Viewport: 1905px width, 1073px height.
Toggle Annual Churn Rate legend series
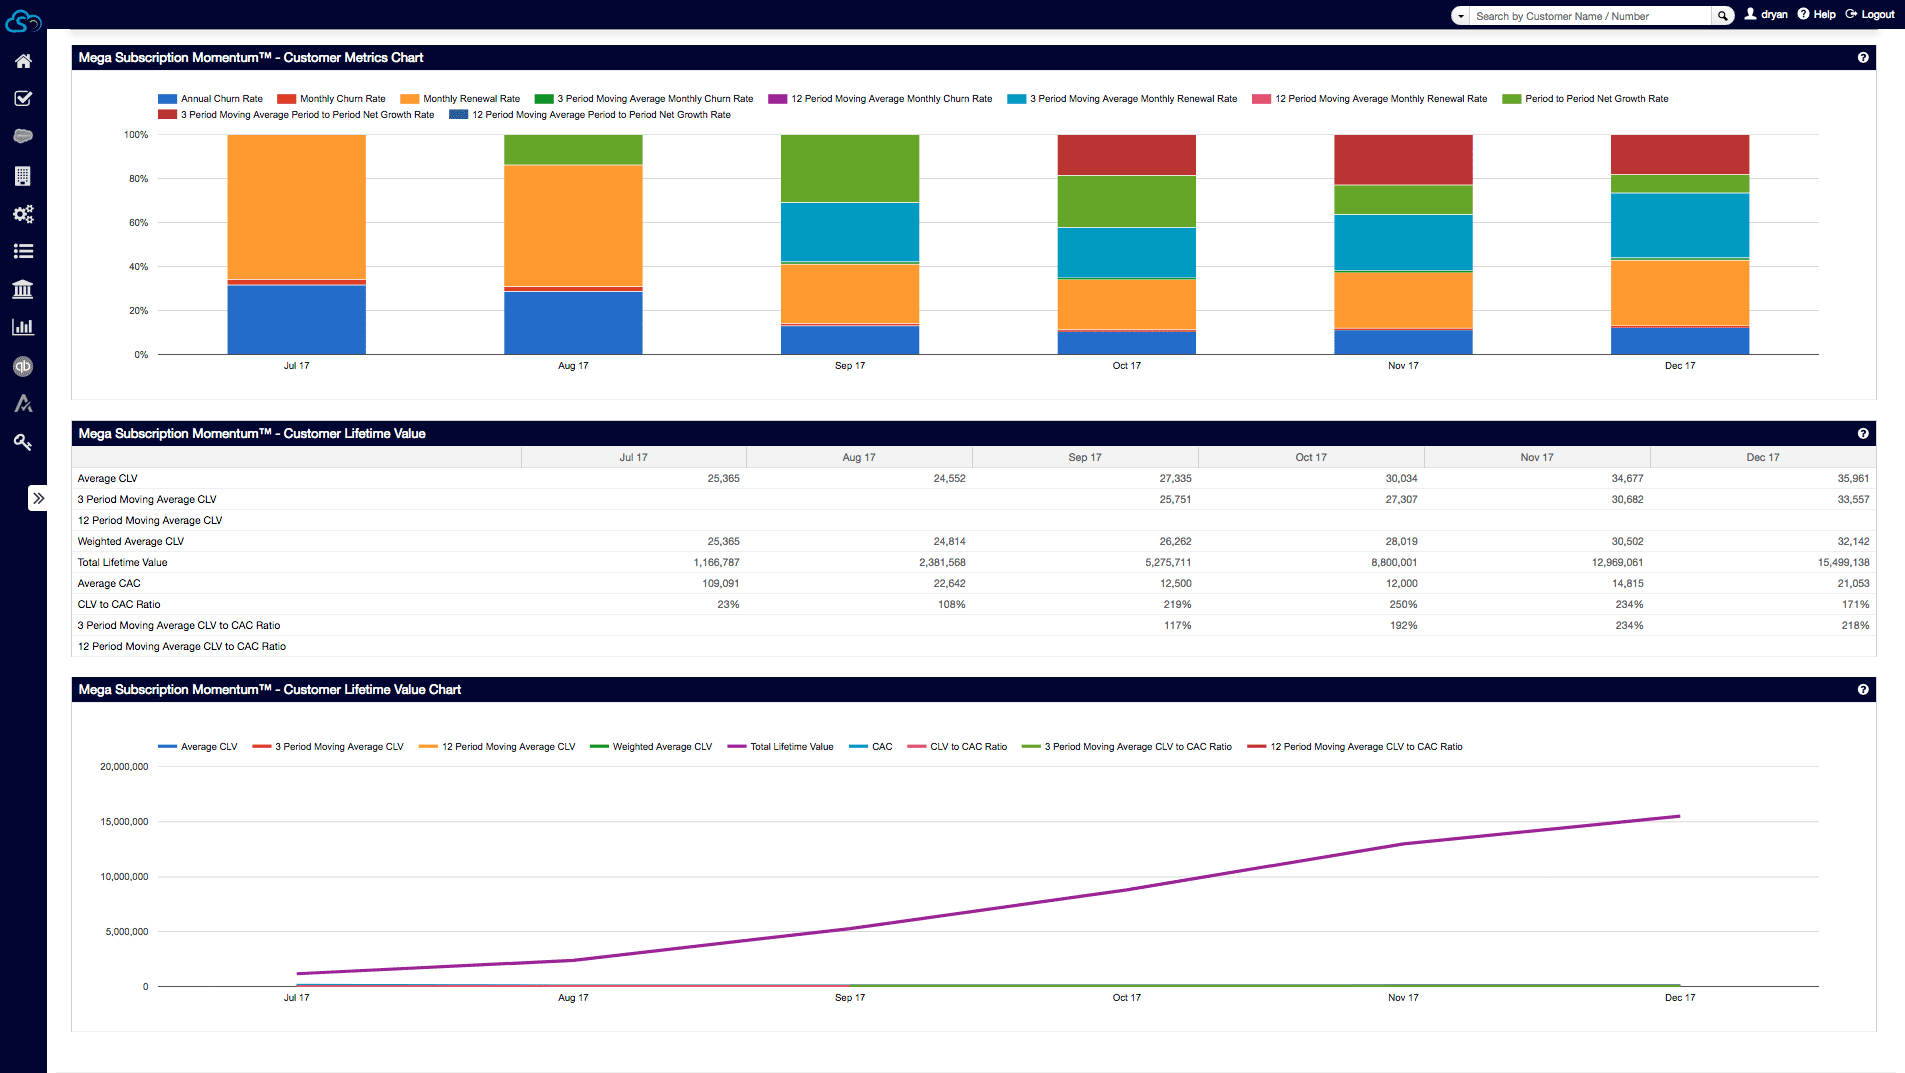point(221,99)
